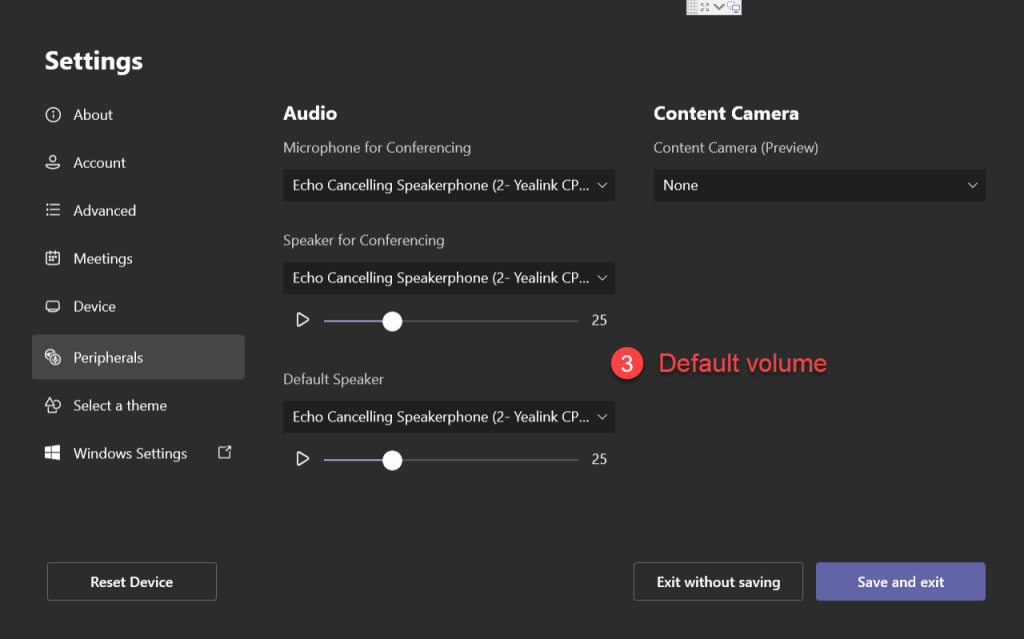
Task: Open Select a theme page
Action: [119, 406]
